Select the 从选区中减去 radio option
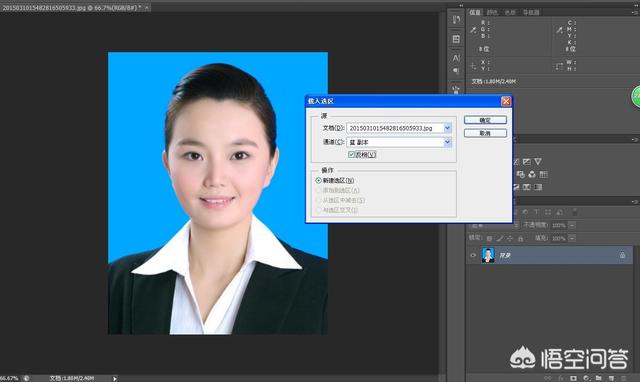 coord(318,200)
